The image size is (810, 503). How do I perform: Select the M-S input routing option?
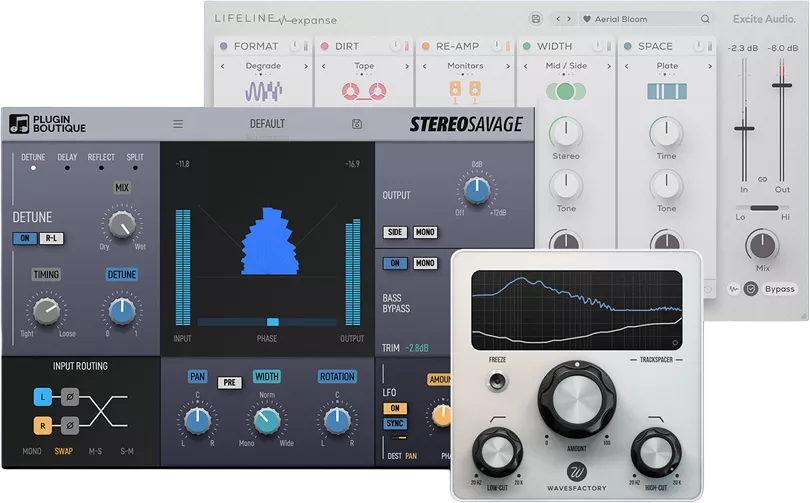(x=95, y=452)
